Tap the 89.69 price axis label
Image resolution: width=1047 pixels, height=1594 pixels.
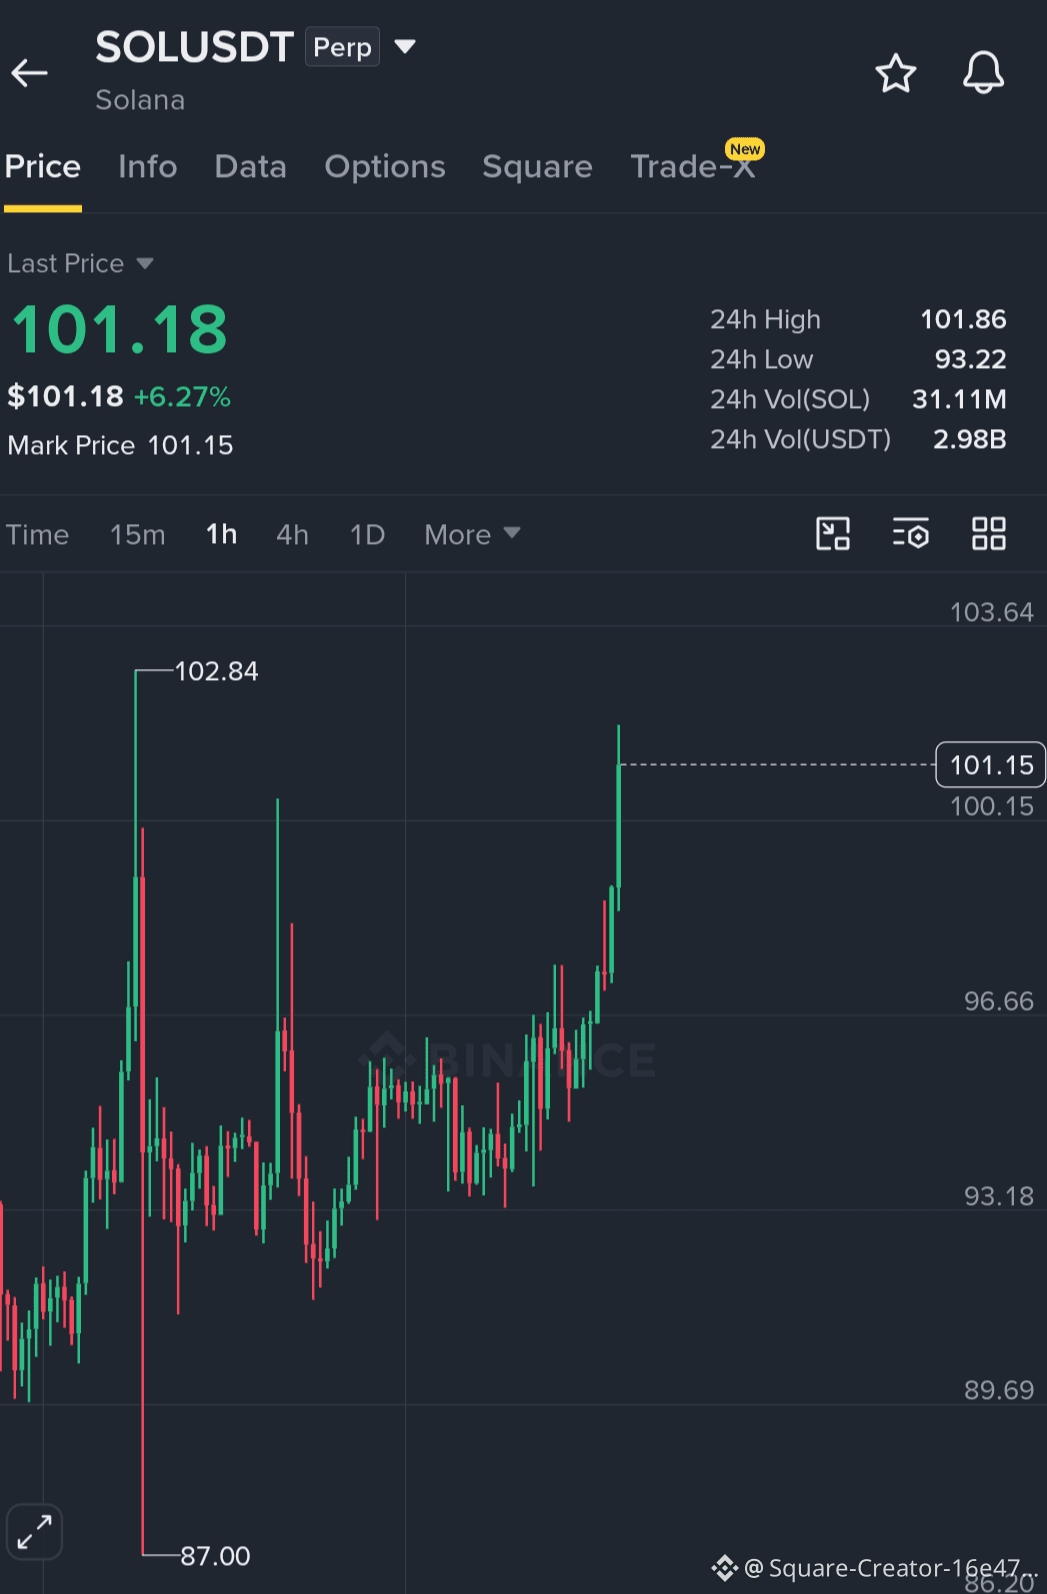pyautogui.click(x=998, y=1390)
